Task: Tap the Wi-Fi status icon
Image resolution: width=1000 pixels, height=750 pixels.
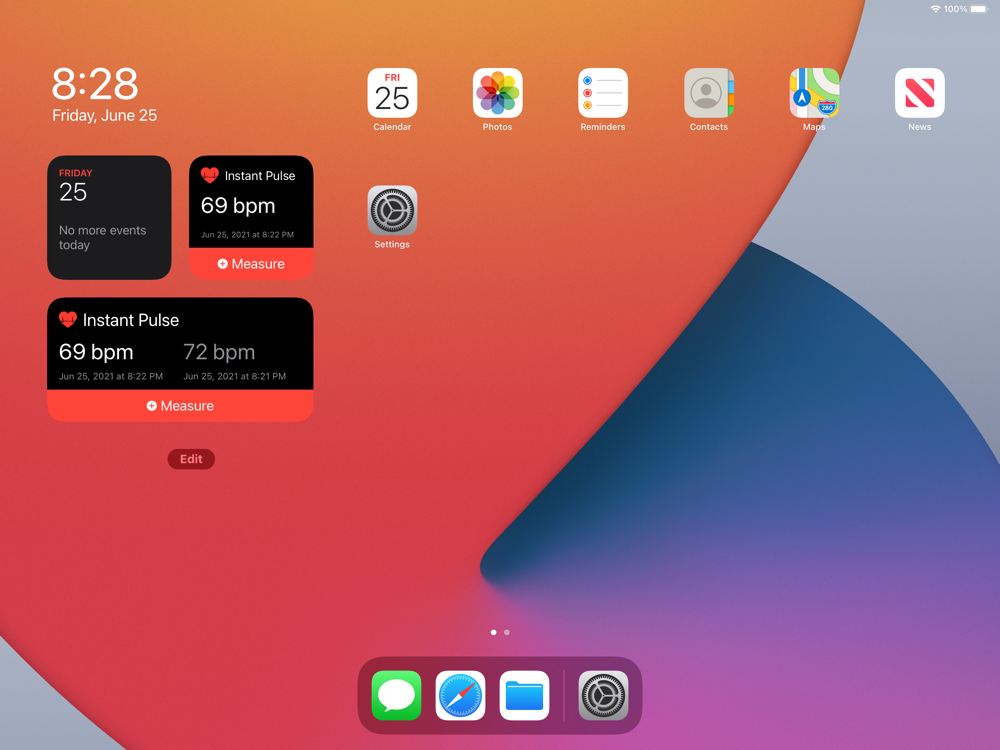Action: click(x=935, y=9)
